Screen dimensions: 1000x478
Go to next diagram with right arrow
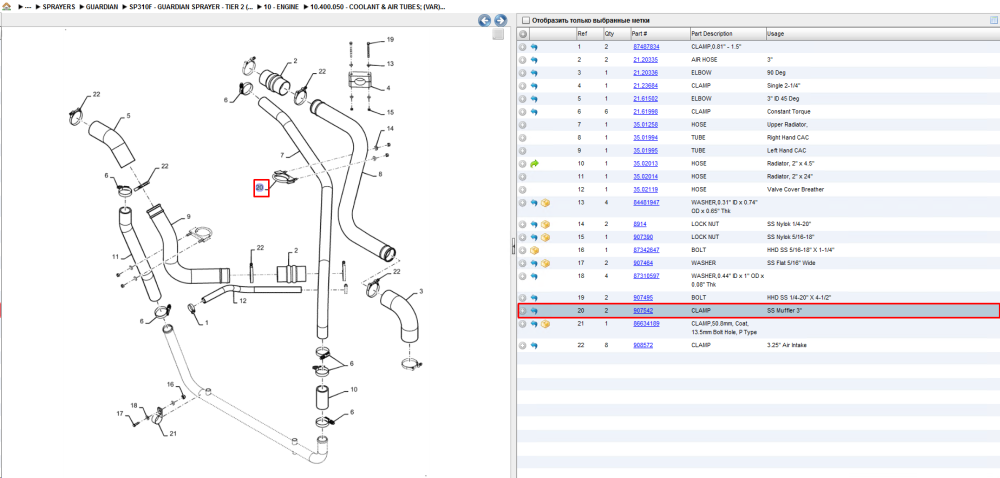tap(501, 21)
